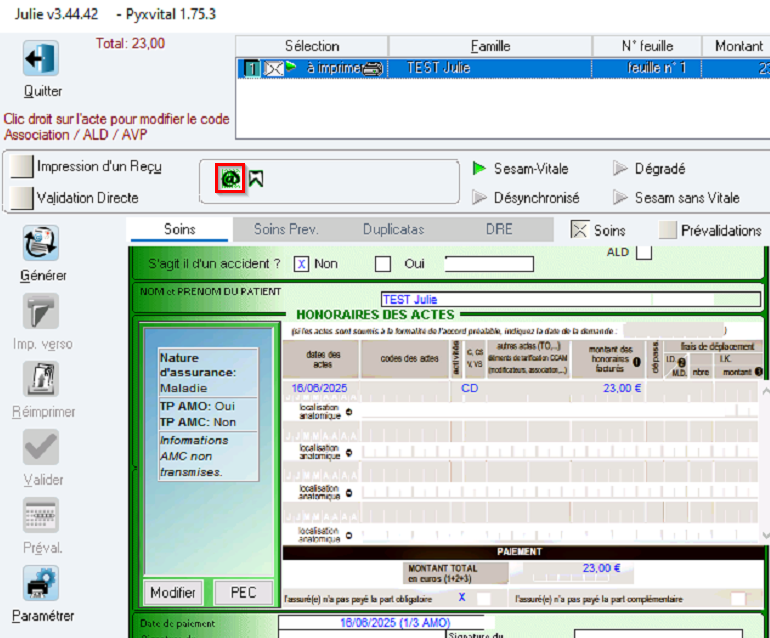Click the patient name field TEST Julie

click(x=571, y=299)
